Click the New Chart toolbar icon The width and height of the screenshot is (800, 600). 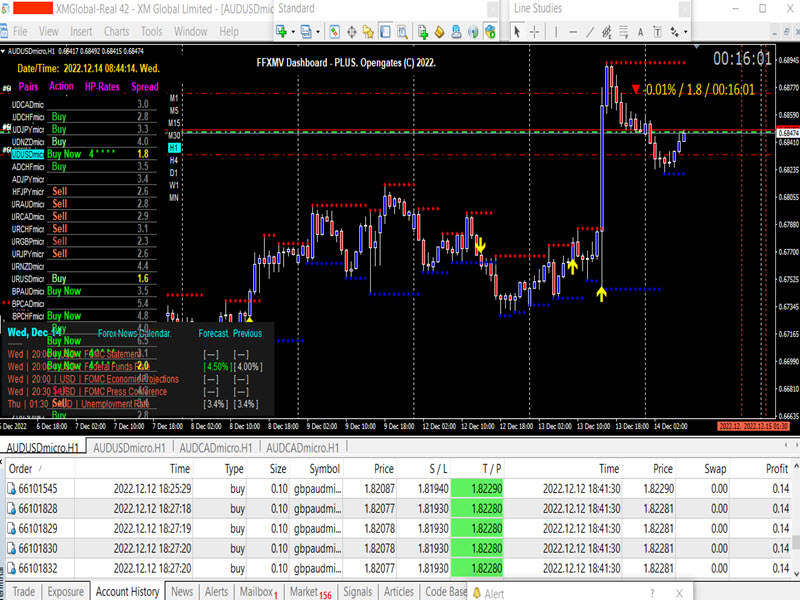point(281,32)
